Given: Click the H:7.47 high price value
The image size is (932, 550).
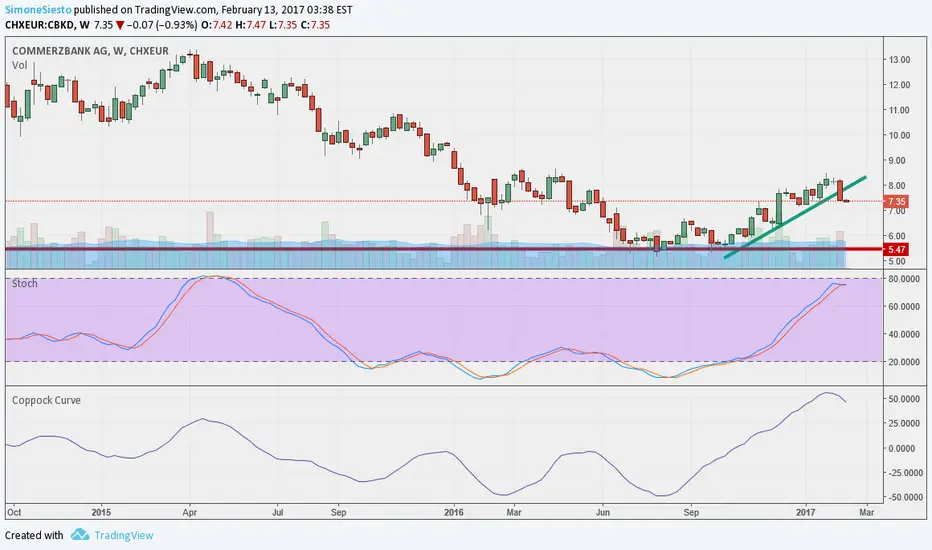Looking at the screenshot, I should click(x=251, y=25).
